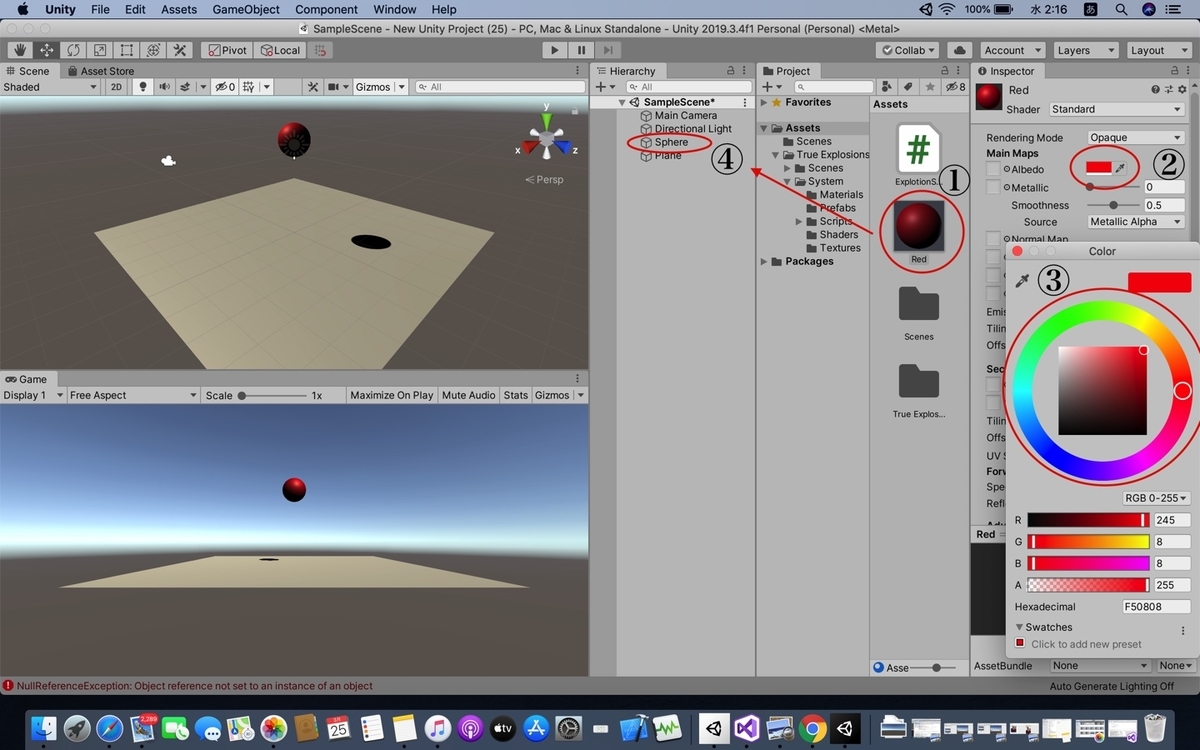Toggle Maximize On Play

(x=392, y=395)
